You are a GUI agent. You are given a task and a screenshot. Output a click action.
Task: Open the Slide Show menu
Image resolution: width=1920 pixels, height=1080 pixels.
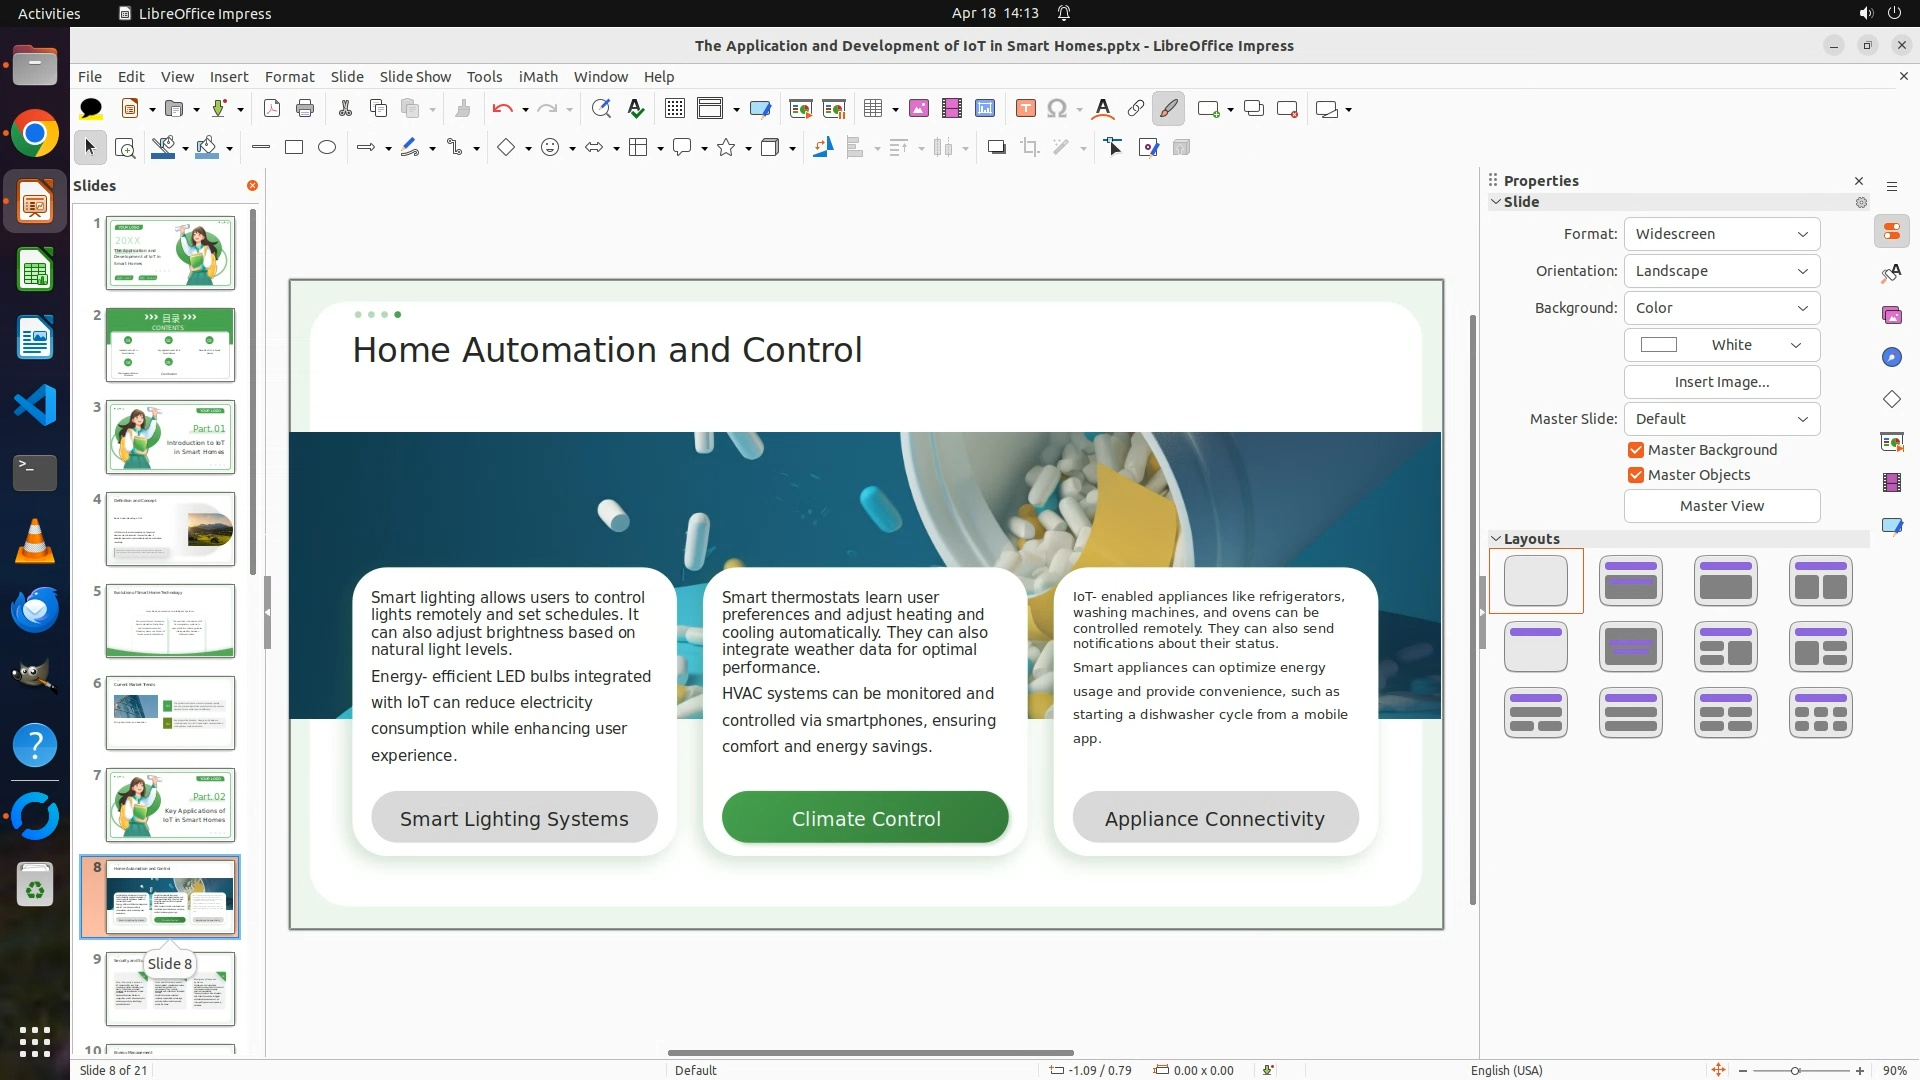tap(415, 77)
